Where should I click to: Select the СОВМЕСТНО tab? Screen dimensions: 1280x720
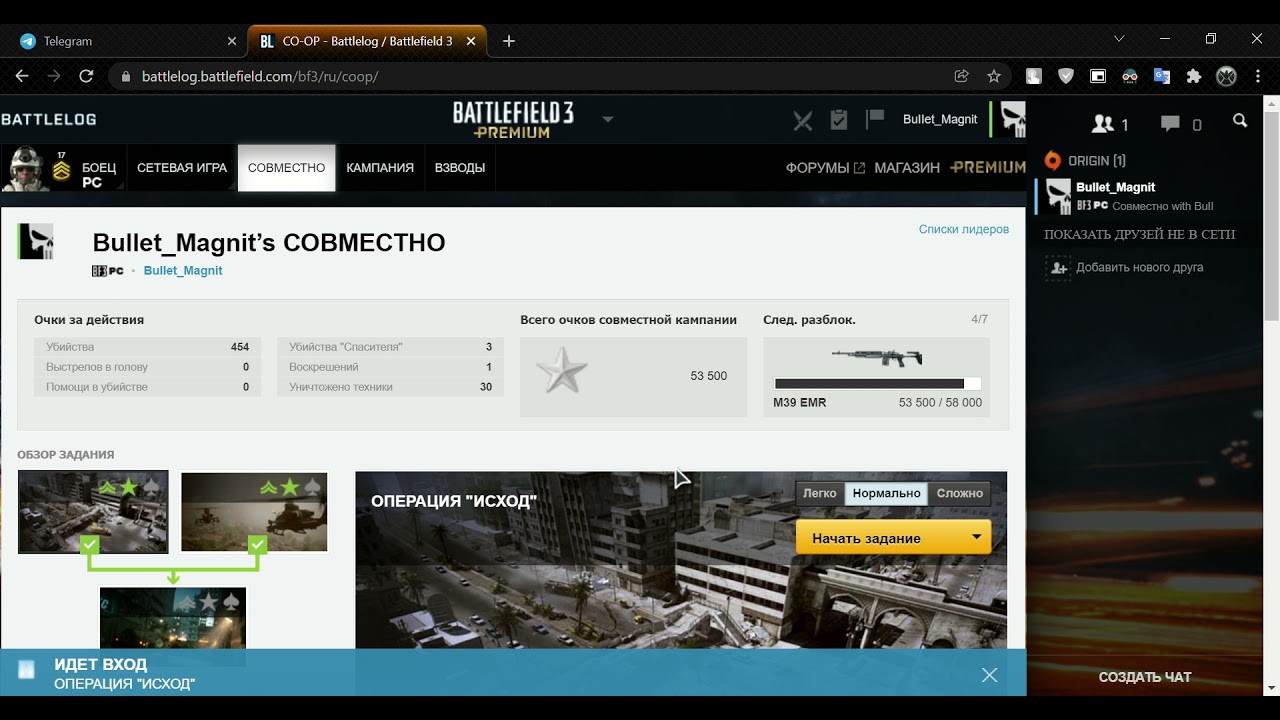point(287,168)
